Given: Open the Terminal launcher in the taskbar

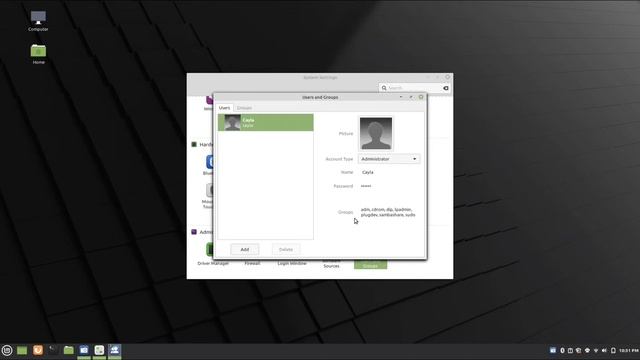Looking at the screenshot, I should tap(53, 350).
